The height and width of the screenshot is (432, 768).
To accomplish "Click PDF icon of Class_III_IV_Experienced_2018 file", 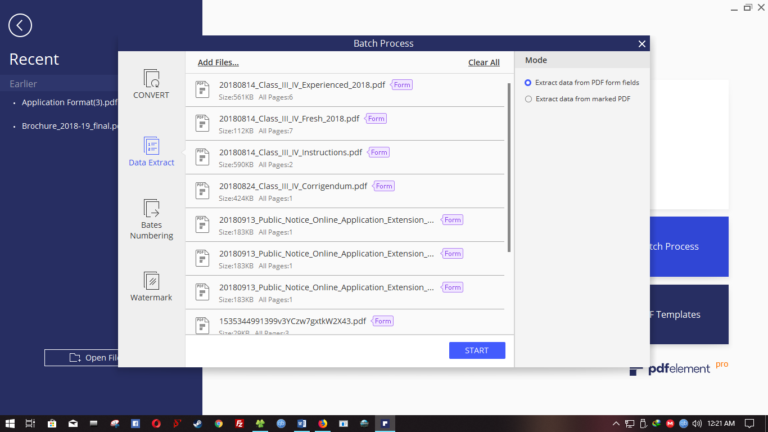I will click(203, 89).
